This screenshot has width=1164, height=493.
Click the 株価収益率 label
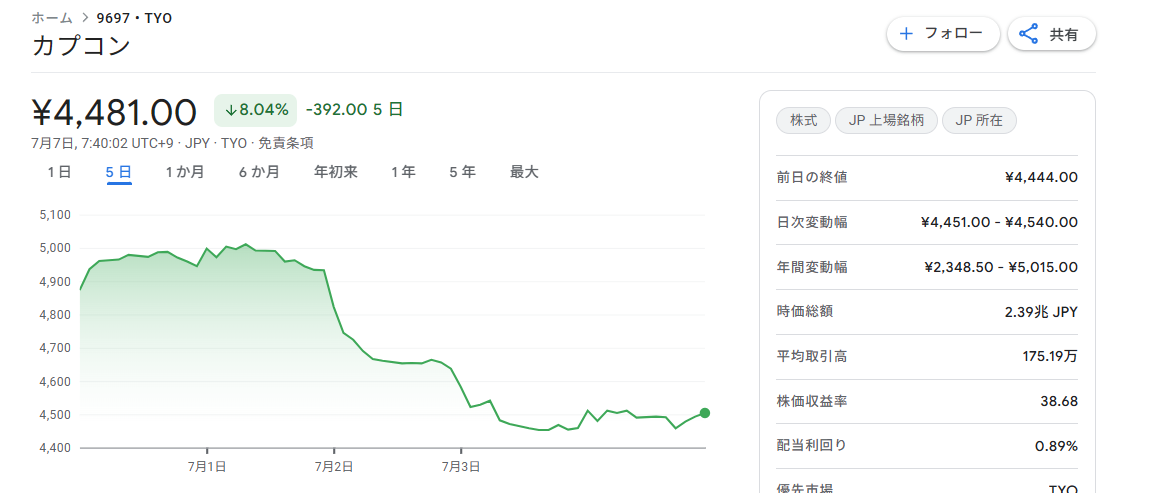(811, 401)
